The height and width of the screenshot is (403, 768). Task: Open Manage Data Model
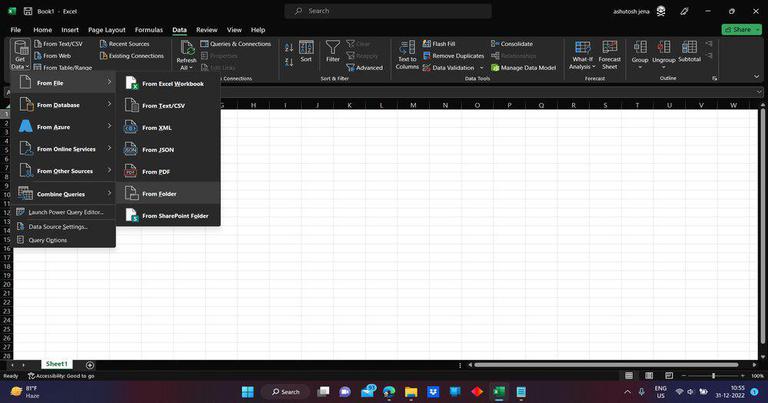click(x=524, y=68)
